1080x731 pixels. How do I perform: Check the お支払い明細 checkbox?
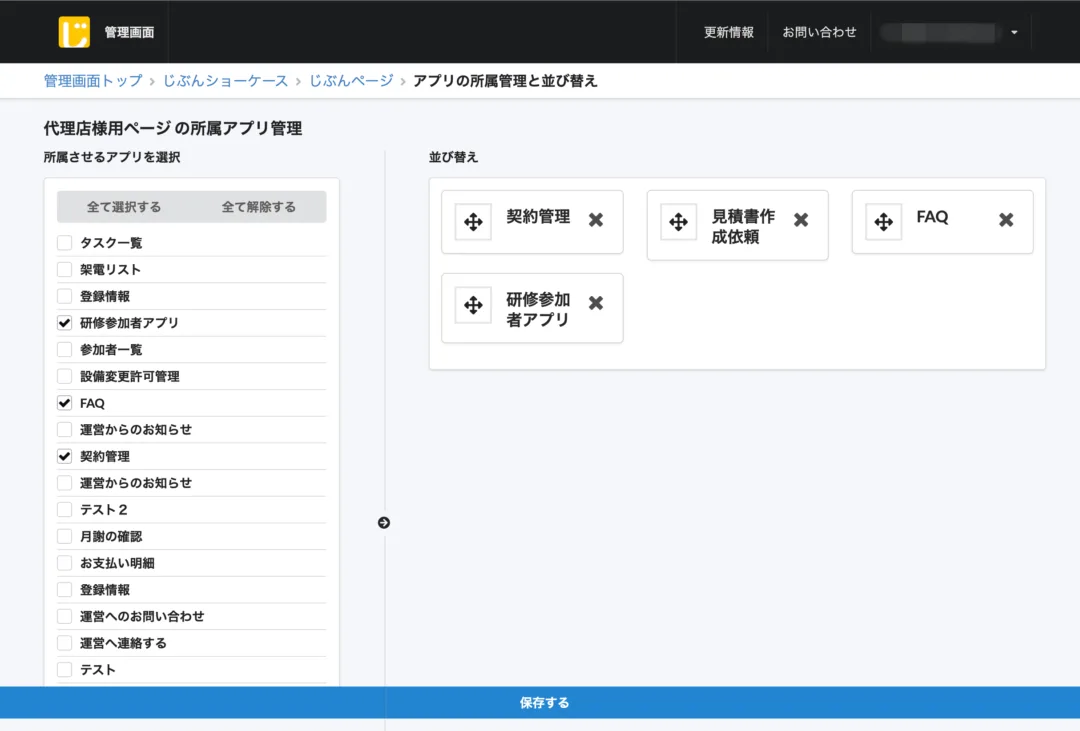tap(65, 563)
